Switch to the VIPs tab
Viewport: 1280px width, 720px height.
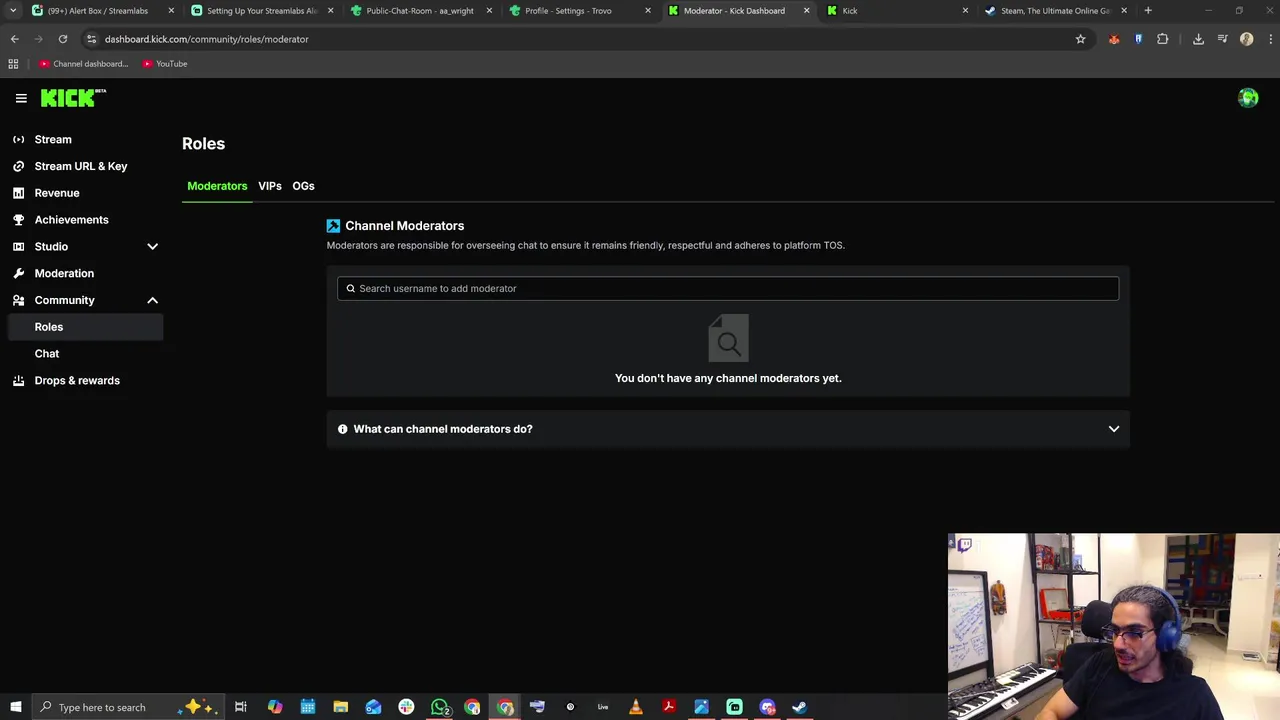tap(270, 186)
